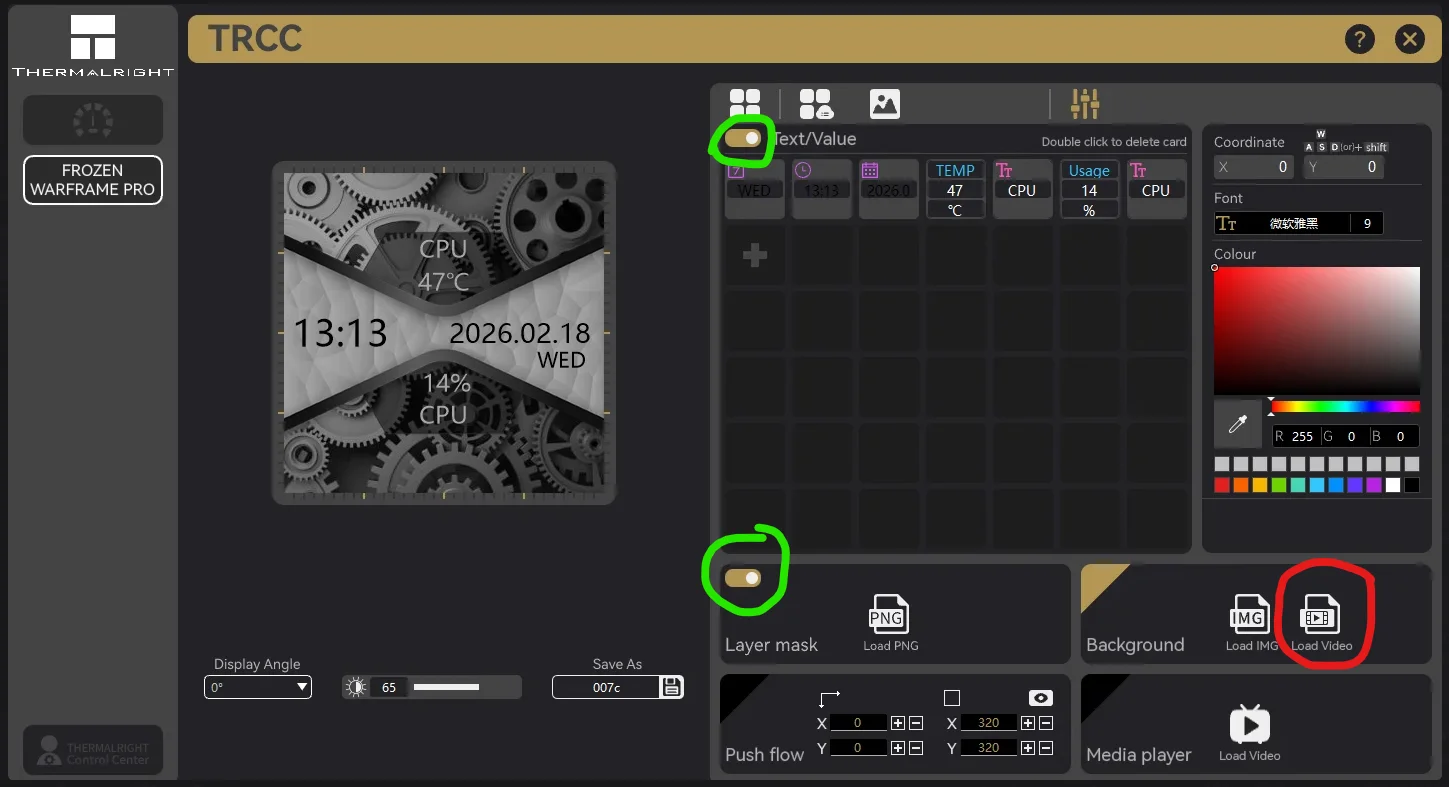The width and height of the screenshot is (1449, 787).
Task: Switch to the picture gallery tab
Action: pos(885,103)
